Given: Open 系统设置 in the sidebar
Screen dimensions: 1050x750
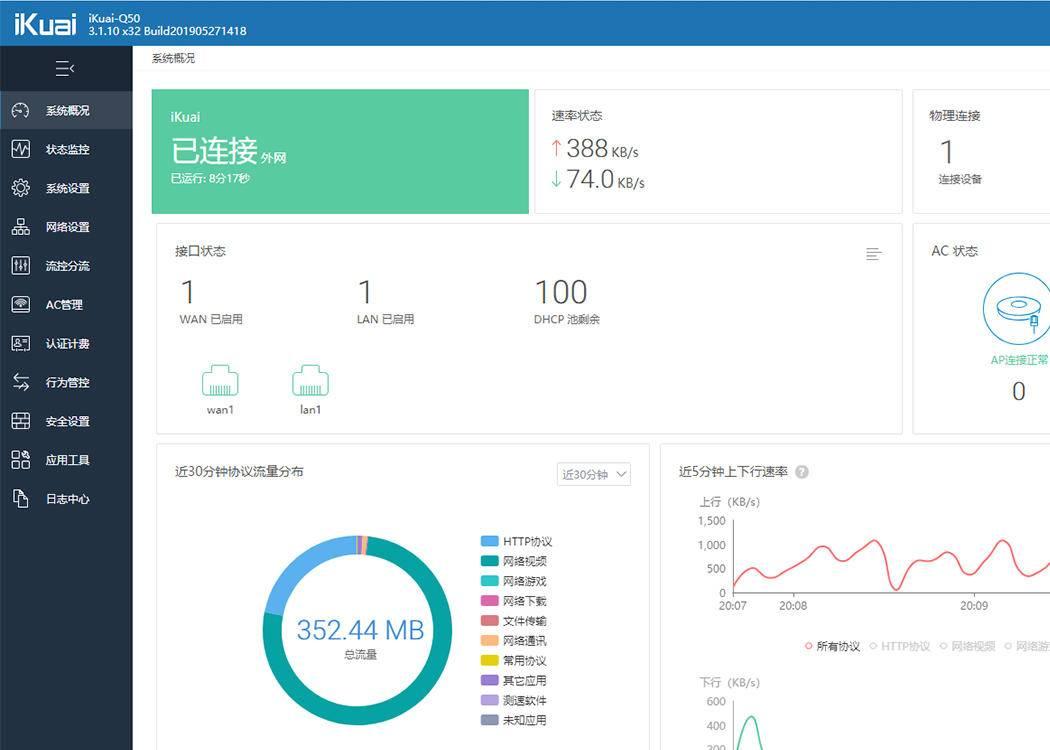Looking at the screenshot, I should point(66,188).
